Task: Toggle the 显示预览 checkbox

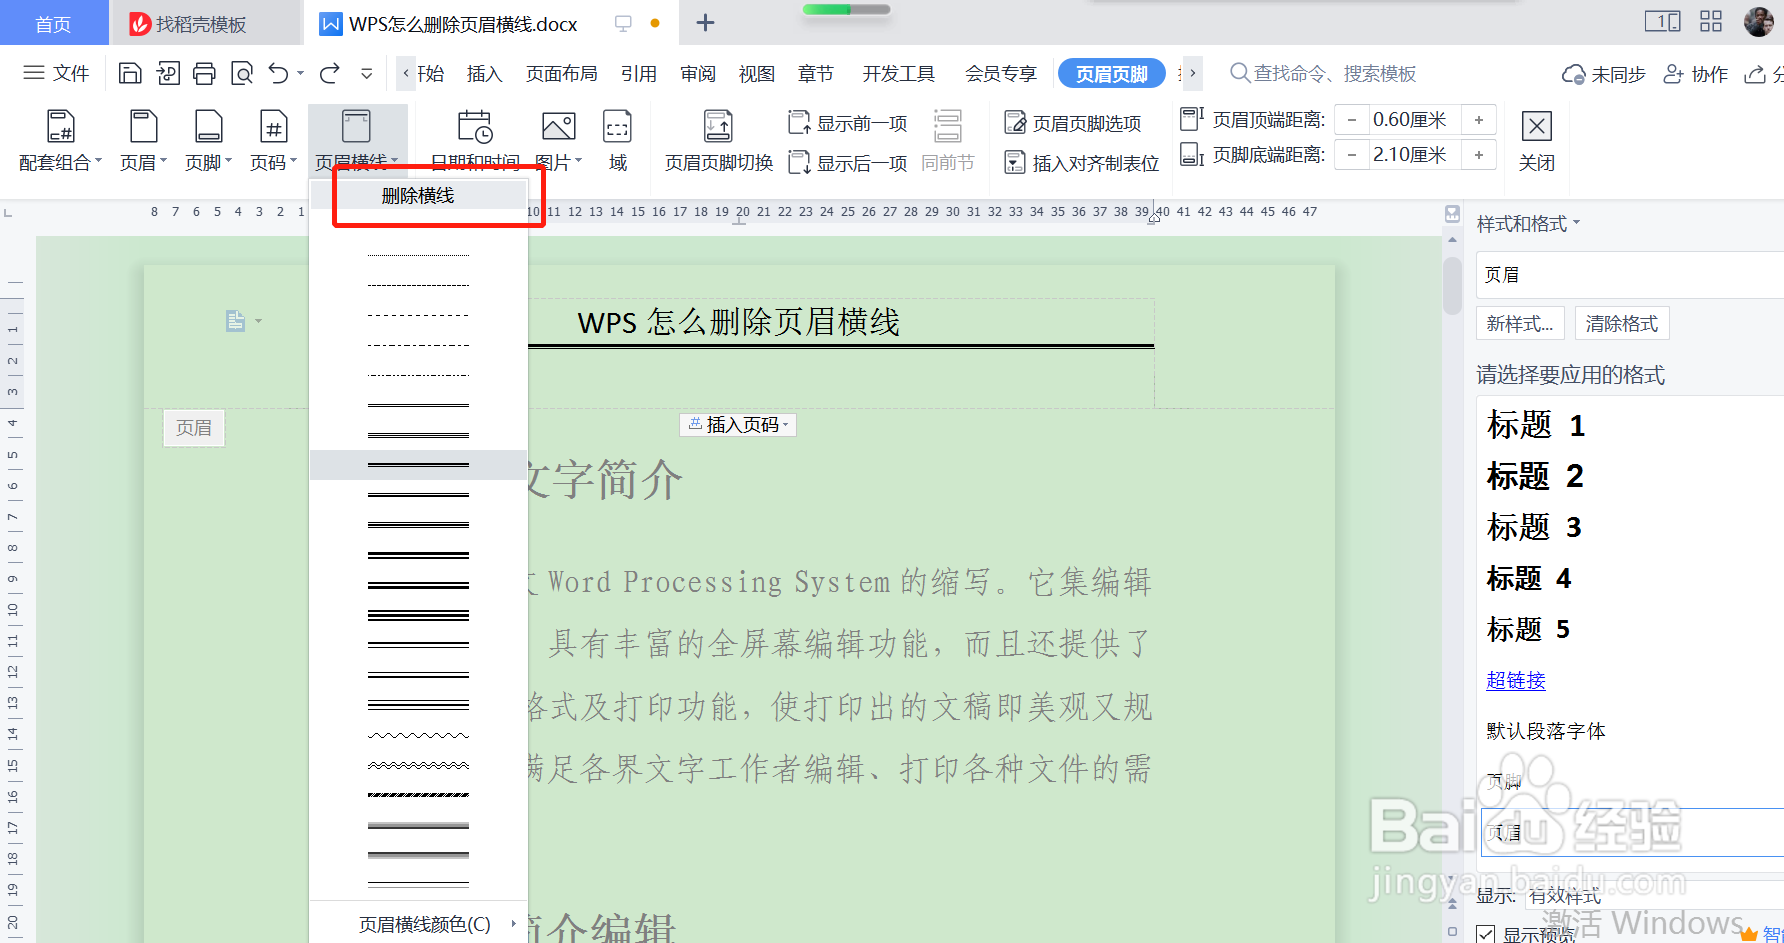Action: click(x=1486, y=935)
